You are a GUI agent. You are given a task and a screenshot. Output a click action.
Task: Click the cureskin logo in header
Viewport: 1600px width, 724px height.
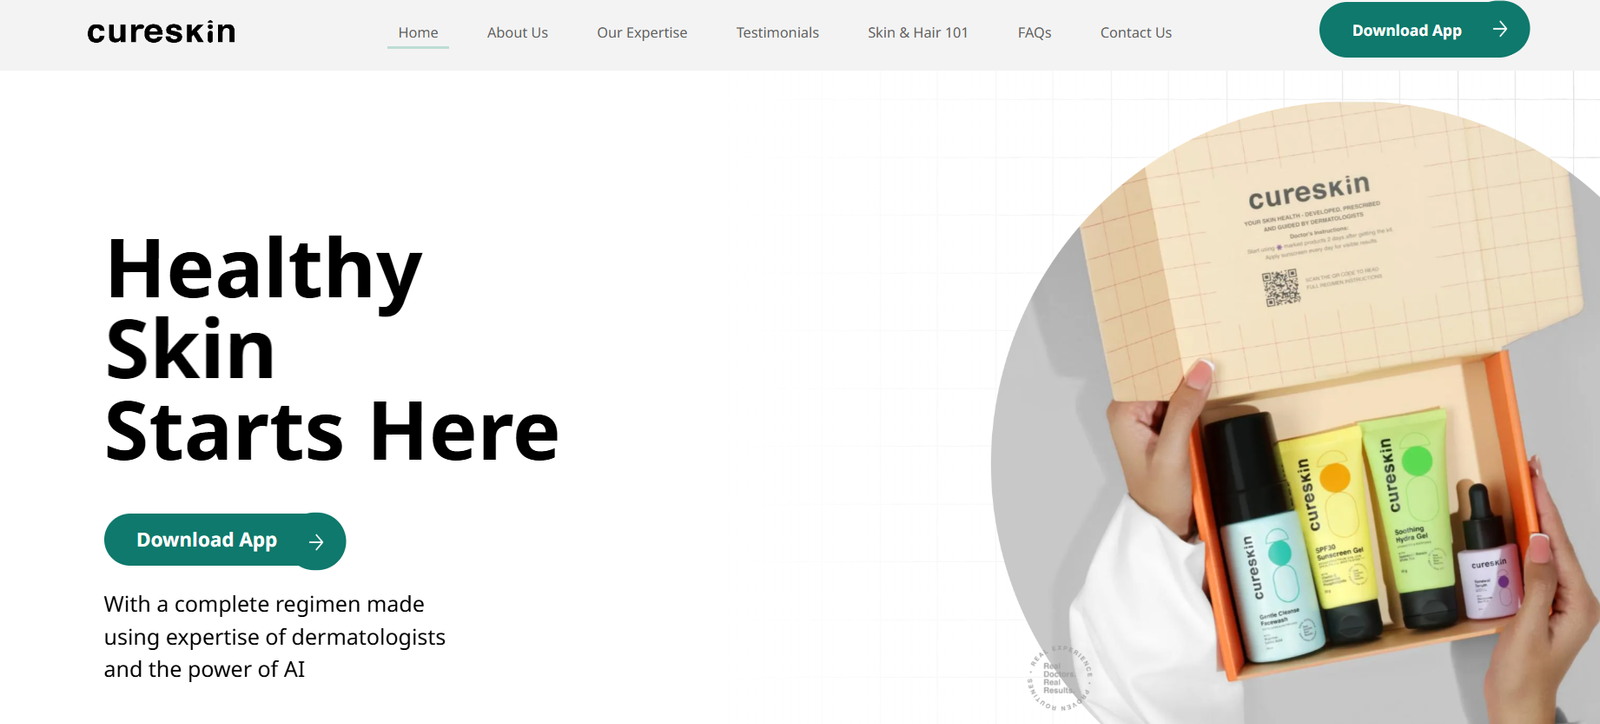click(161, 32)
